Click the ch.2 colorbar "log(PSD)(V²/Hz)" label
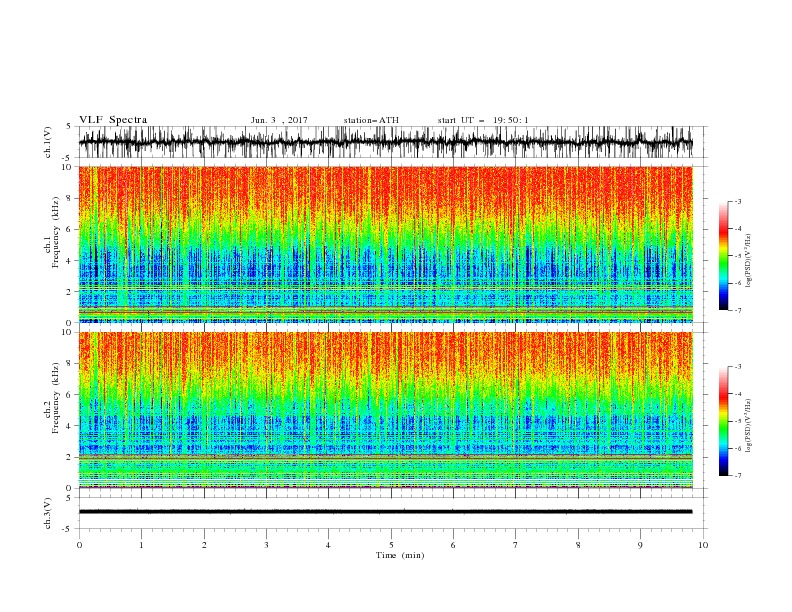 [x=748, y=425]
